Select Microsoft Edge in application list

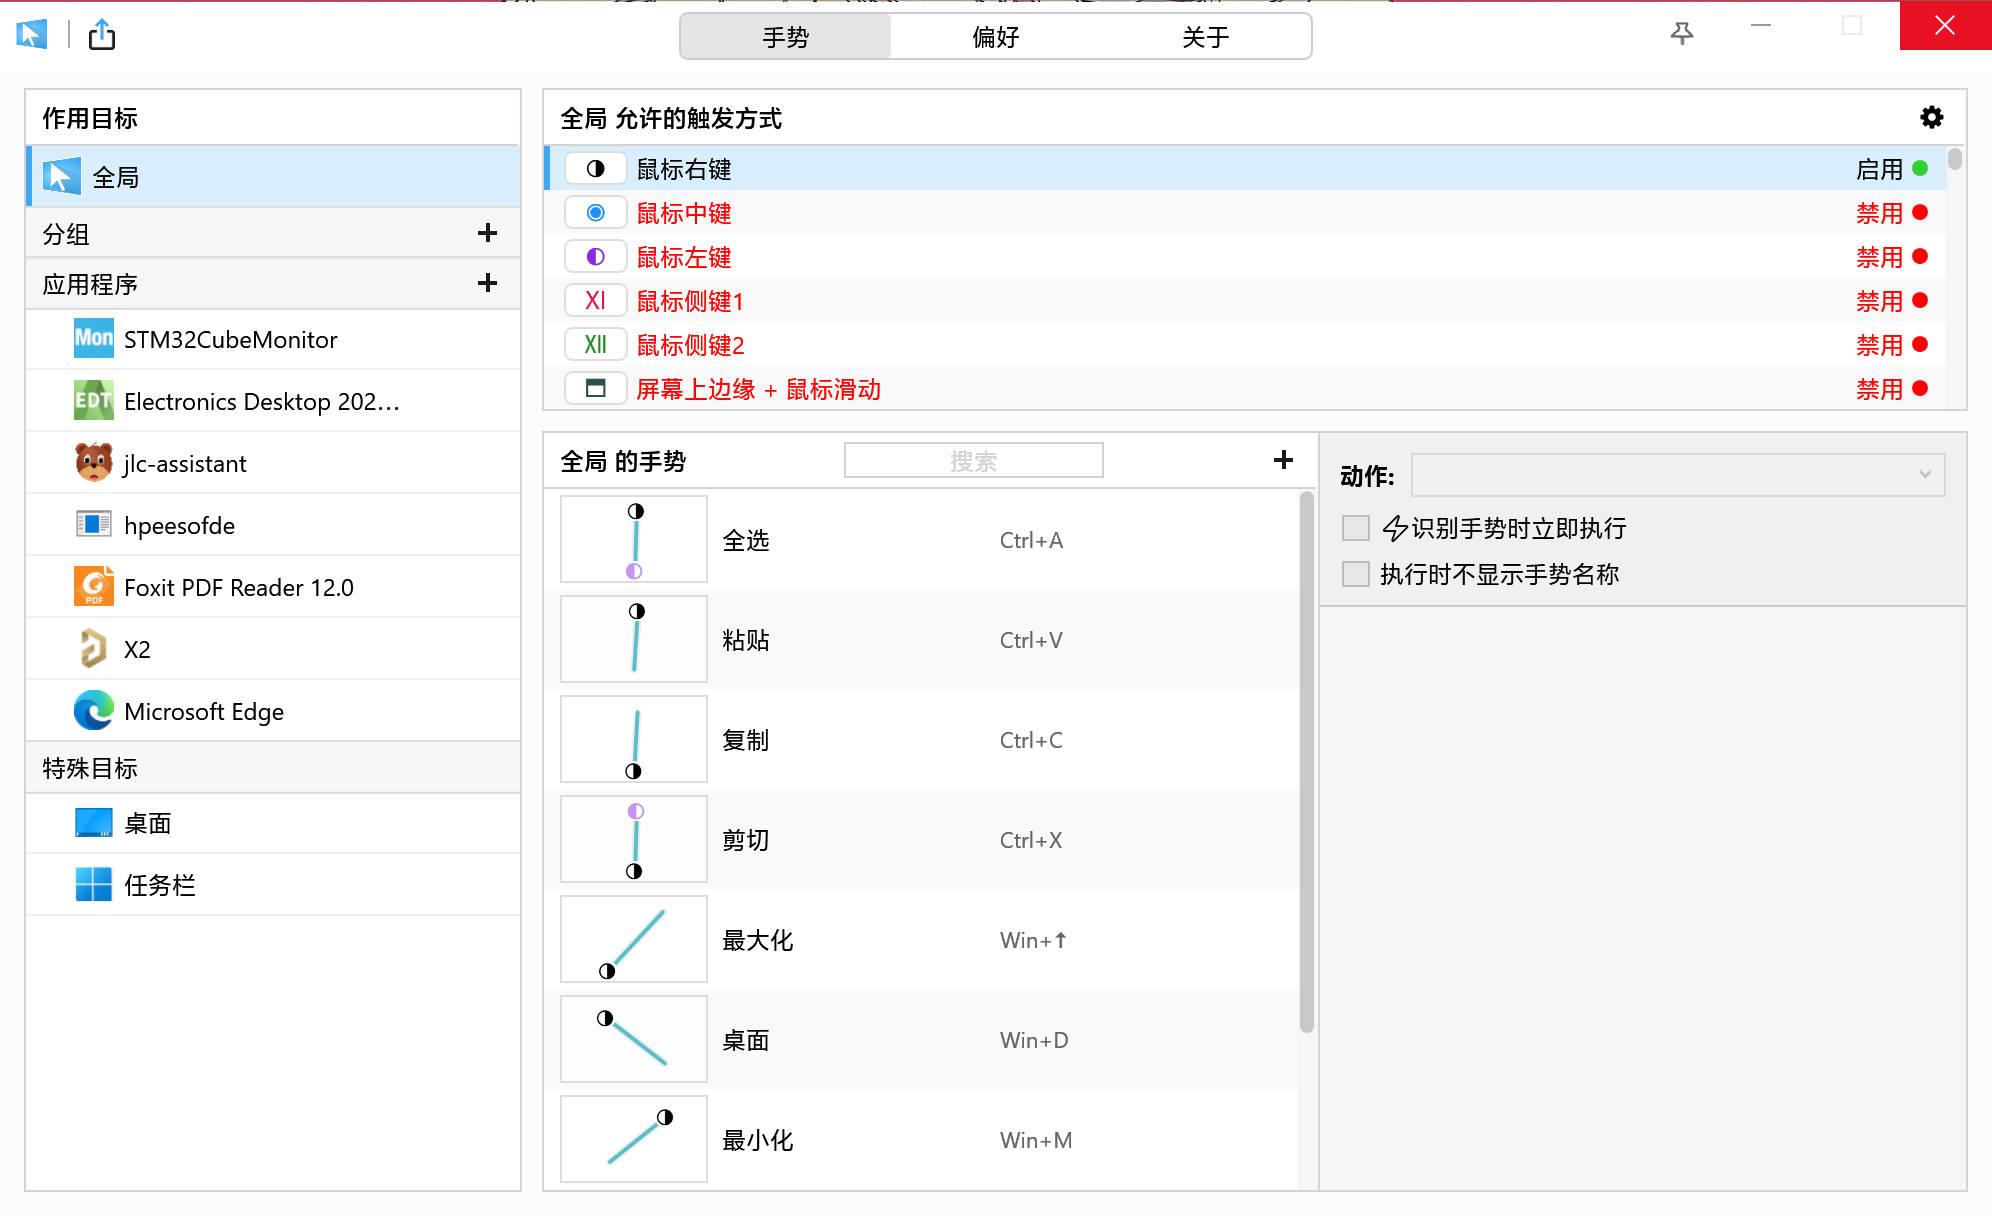204,711
